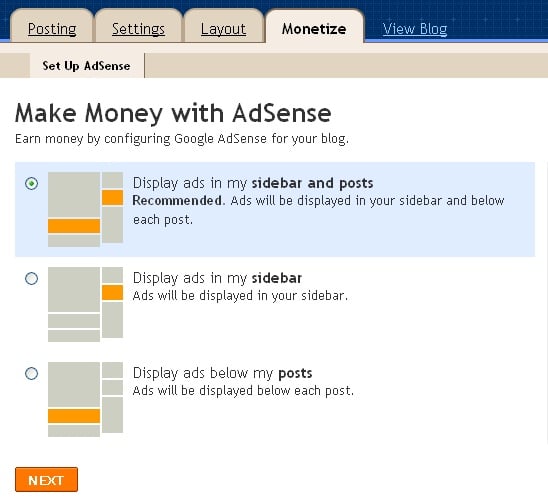Click the Make Money with AdSense heading

pyautogui.click(x=173, y=114)
